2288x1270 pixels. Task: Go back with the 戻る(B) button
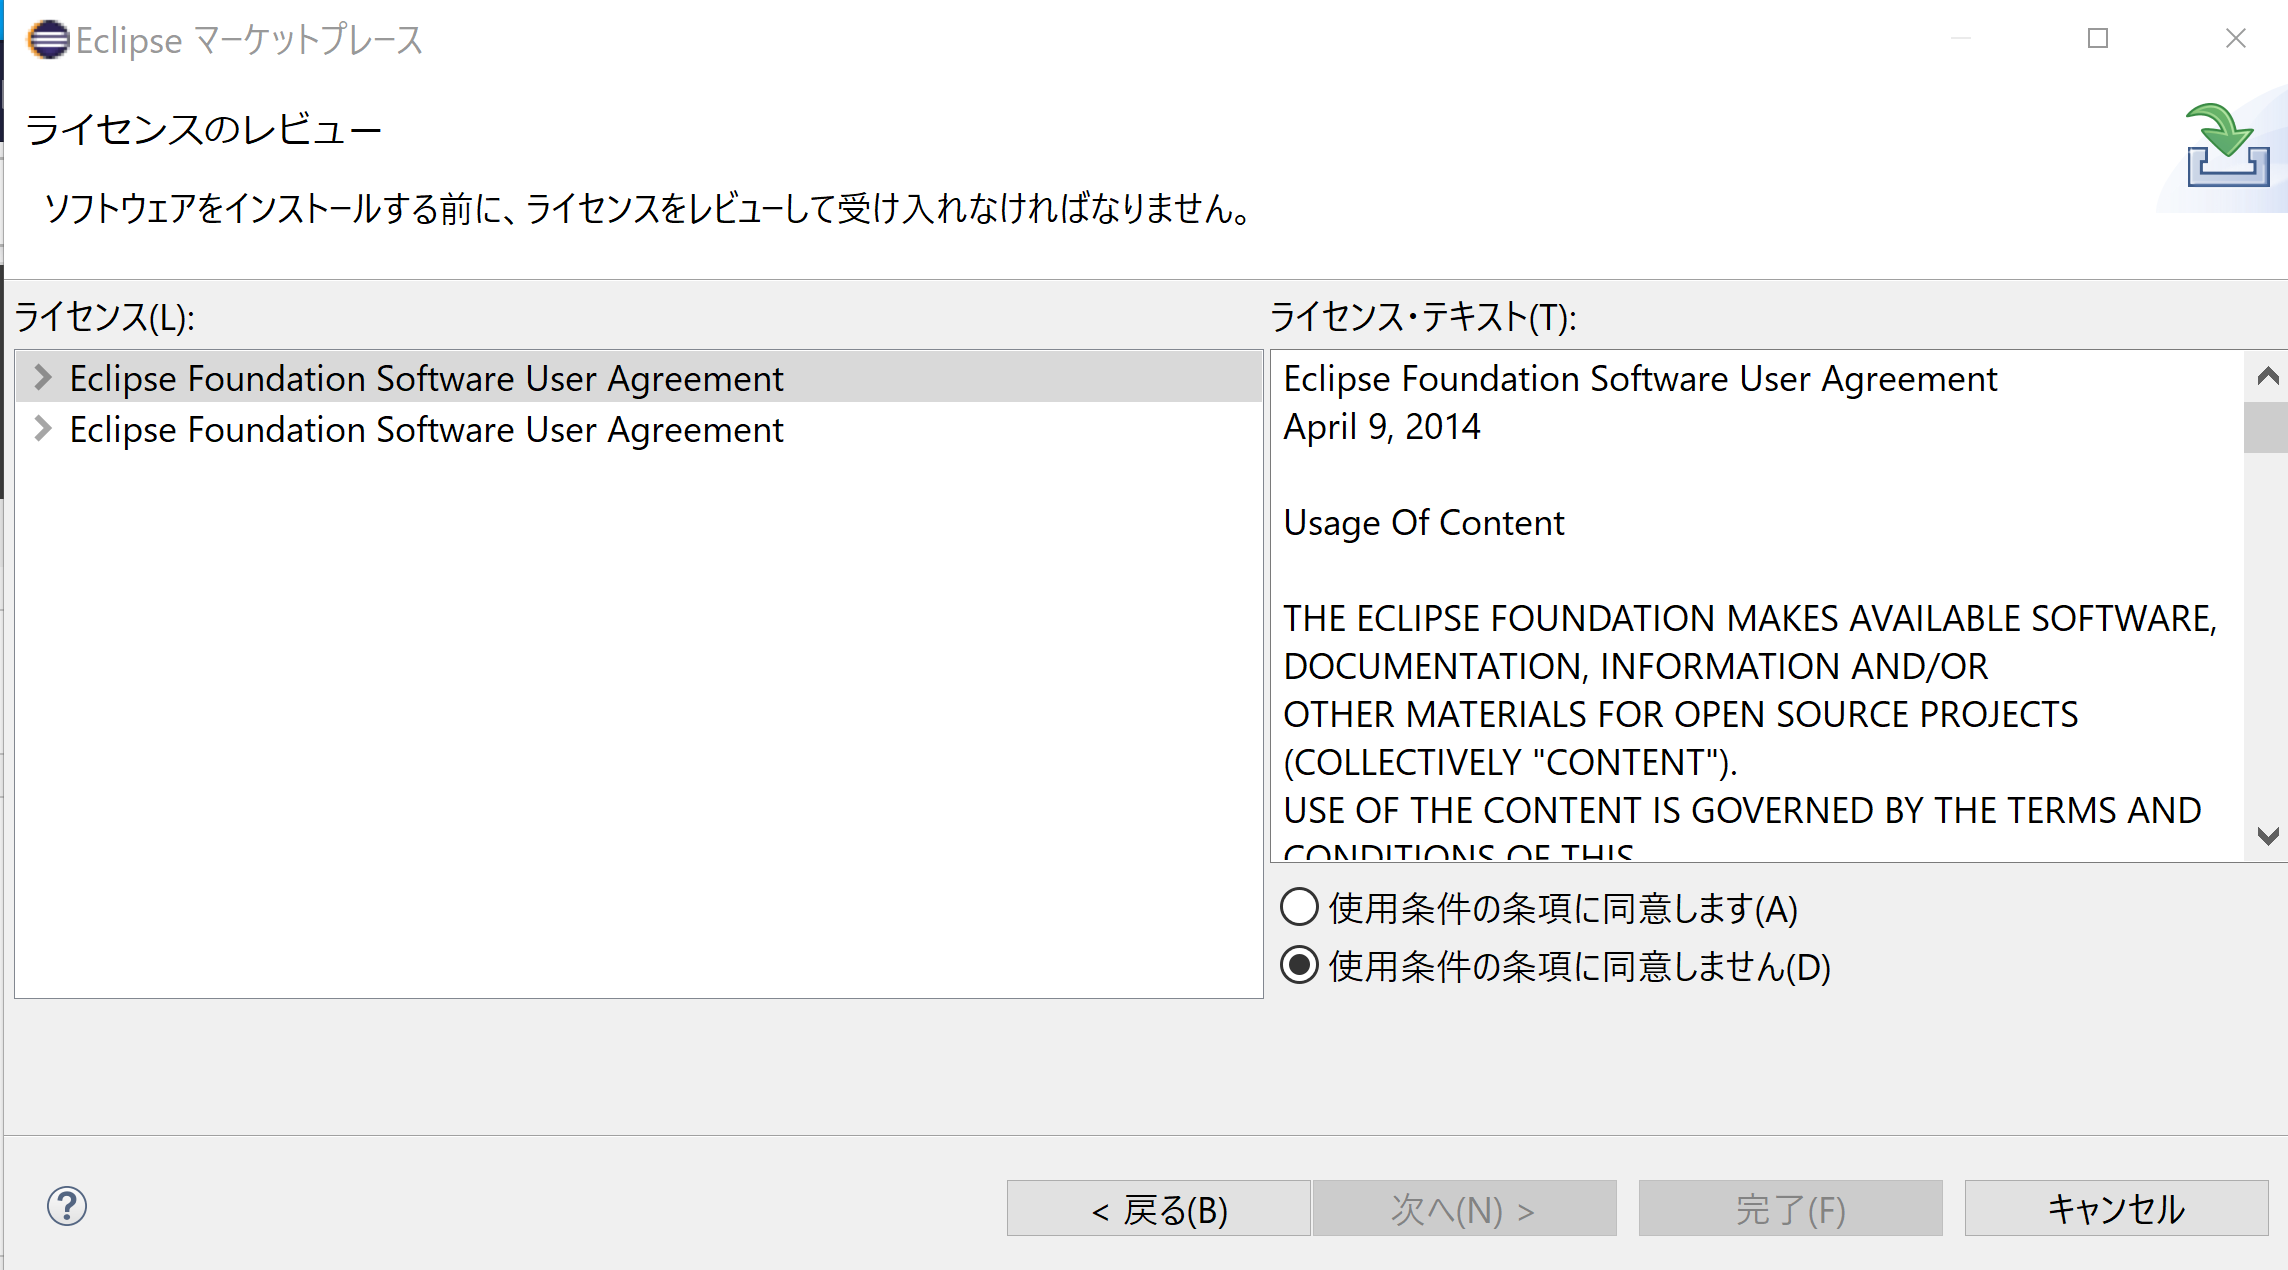coord(1158,1209)
